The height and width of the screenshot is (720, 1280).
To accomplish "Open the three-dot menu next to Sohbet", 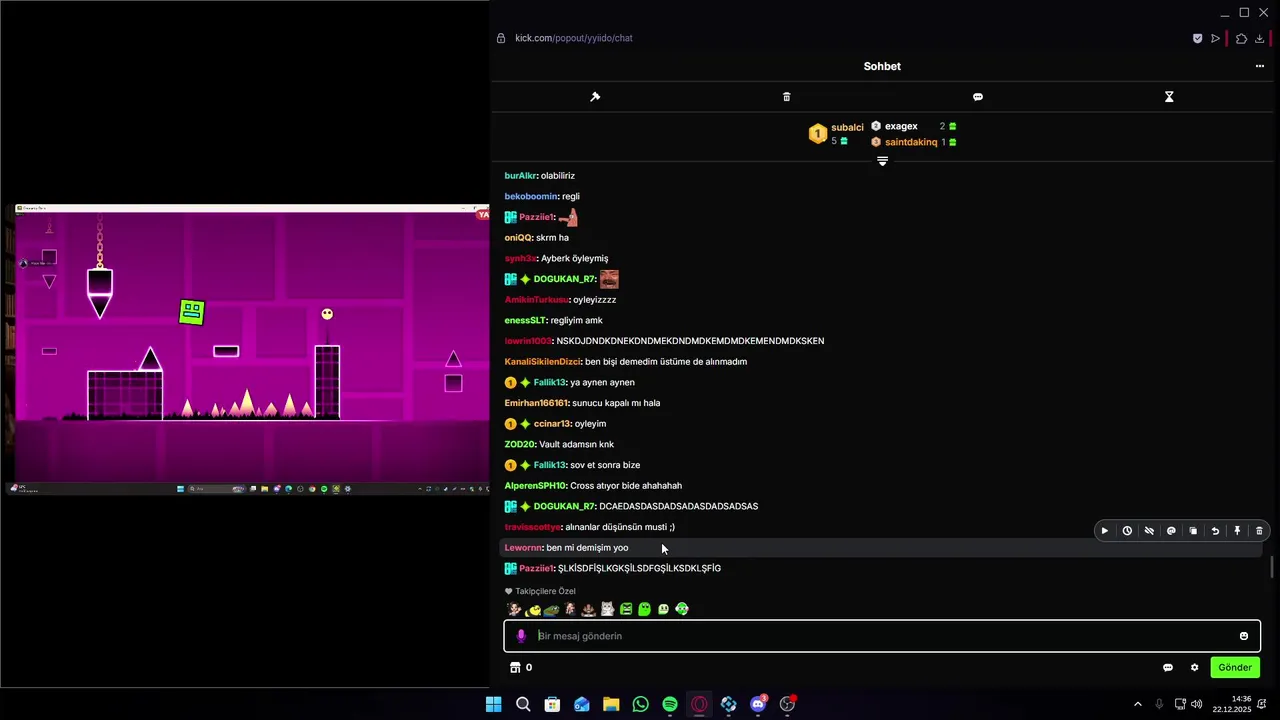I will (1260, 66).
